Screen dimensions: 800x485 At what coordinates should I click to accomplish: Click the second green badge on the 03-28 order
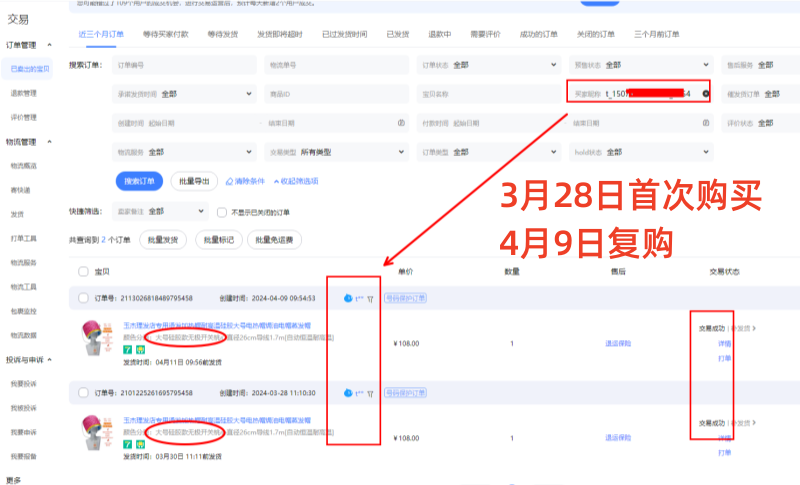(140, 444)
